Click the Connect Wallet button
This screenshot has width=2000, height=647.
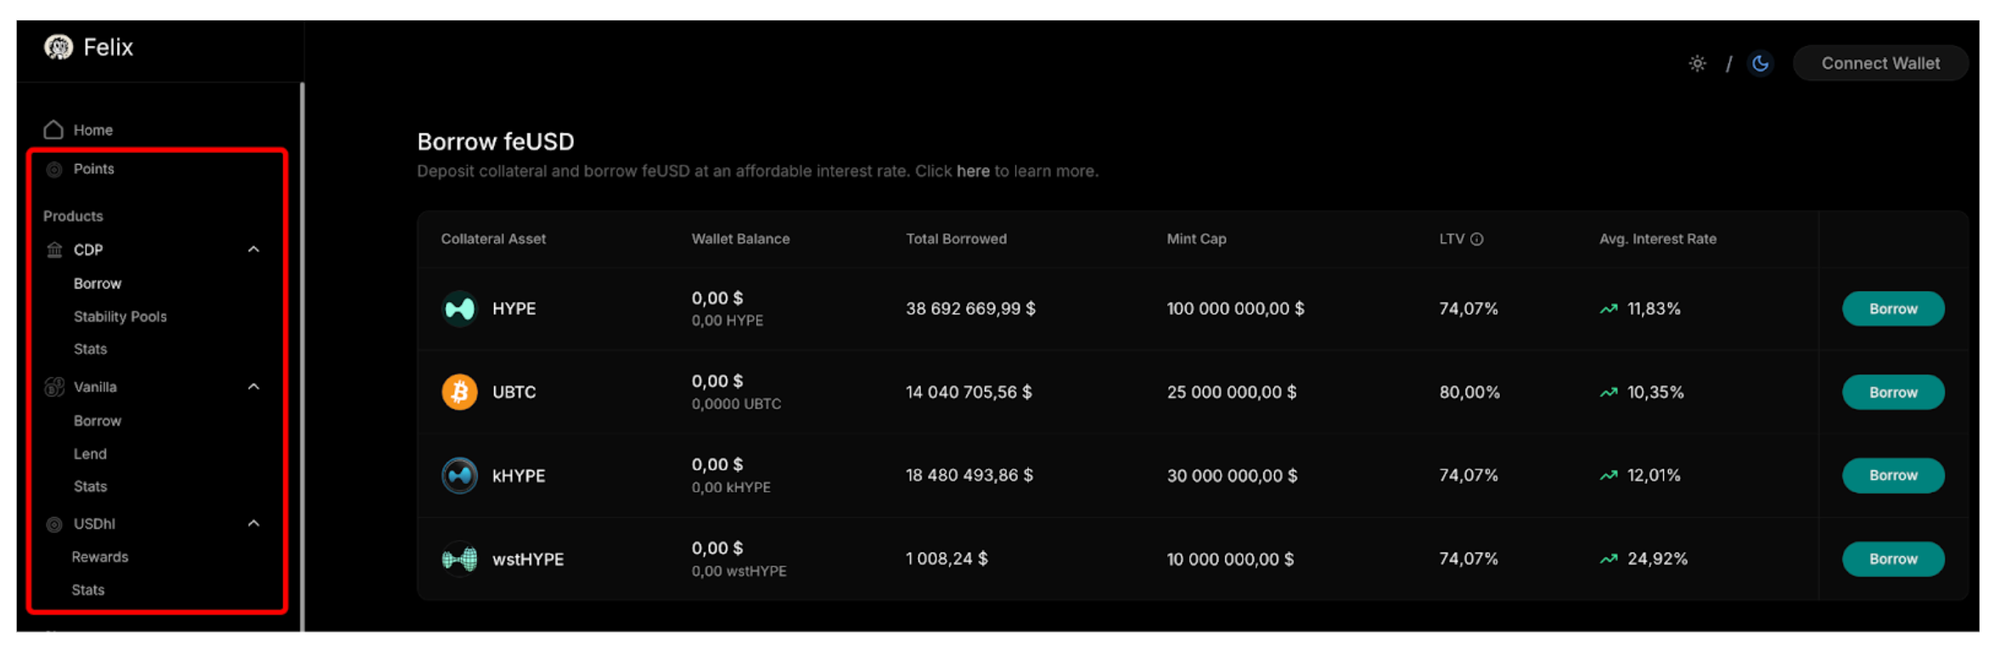[1880, 63]
